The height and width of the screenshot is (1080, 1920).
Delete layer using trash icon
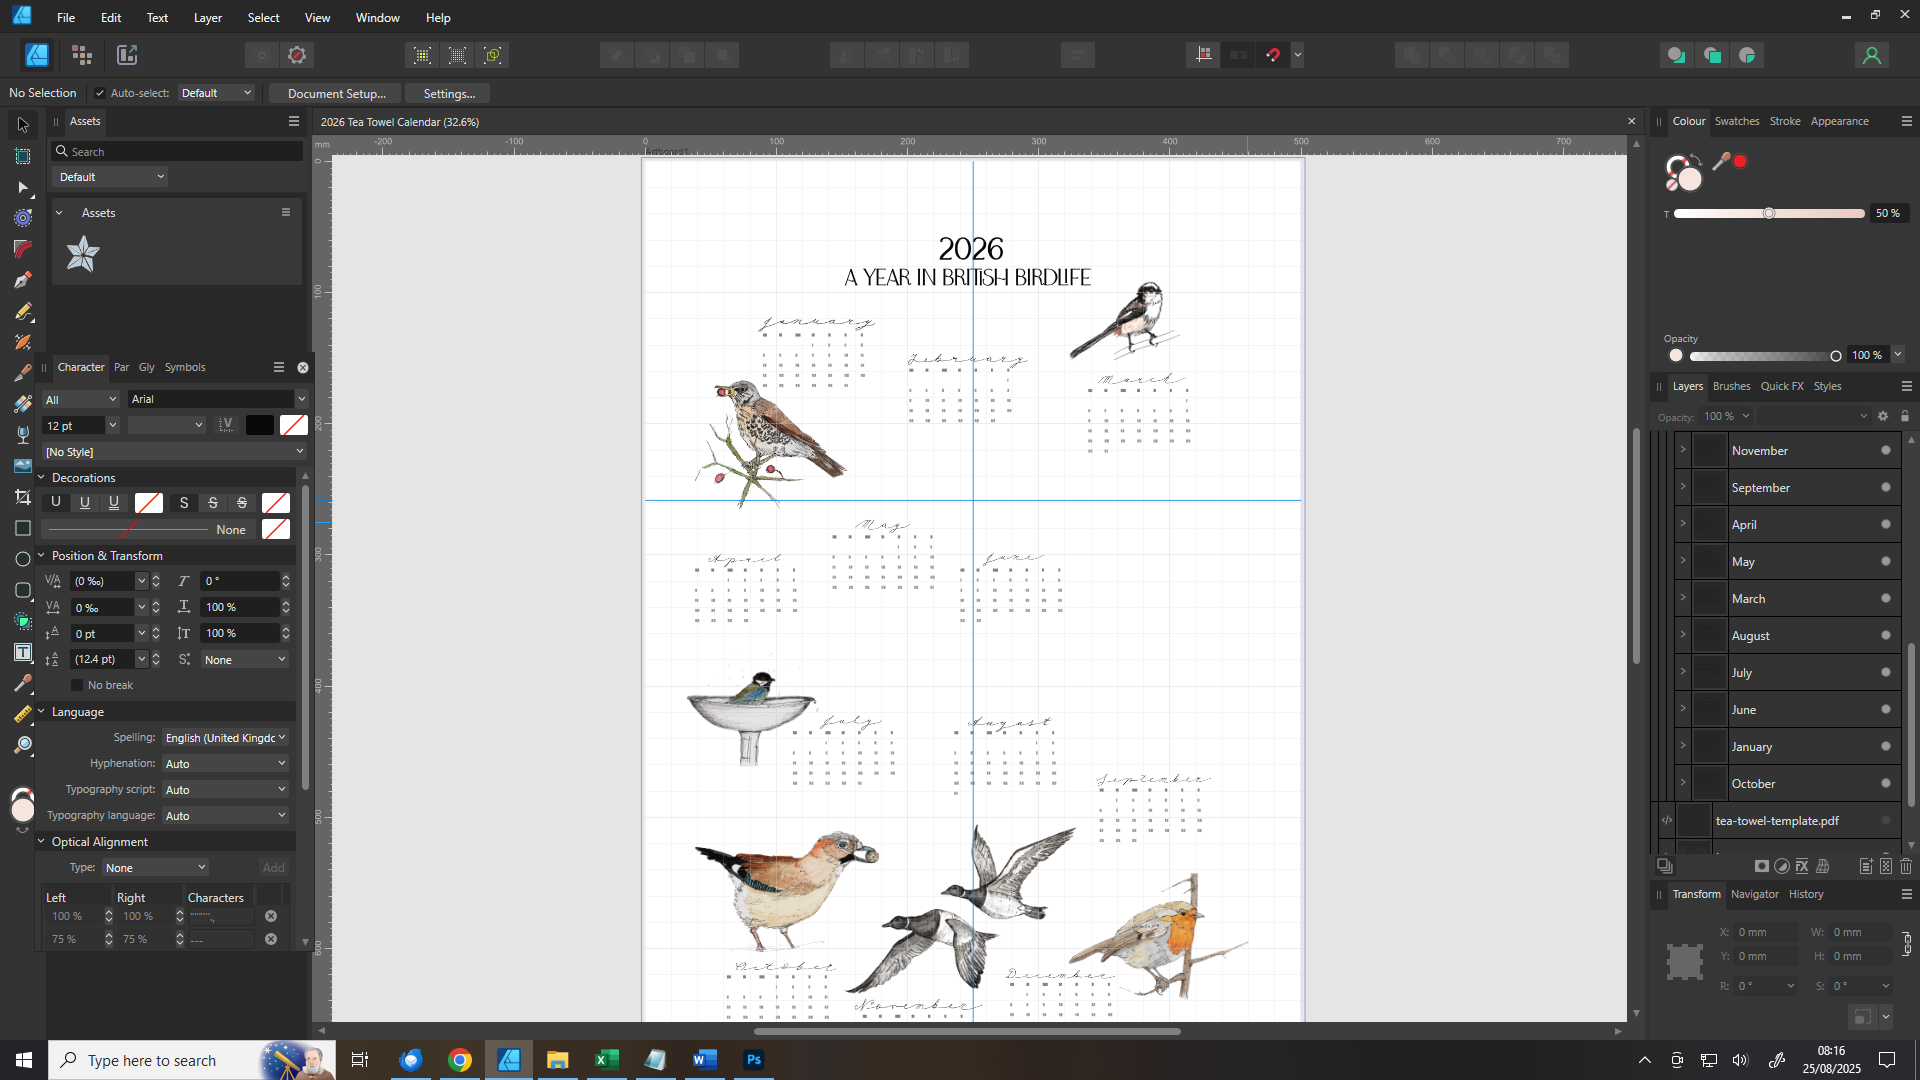coord(1905,866)
